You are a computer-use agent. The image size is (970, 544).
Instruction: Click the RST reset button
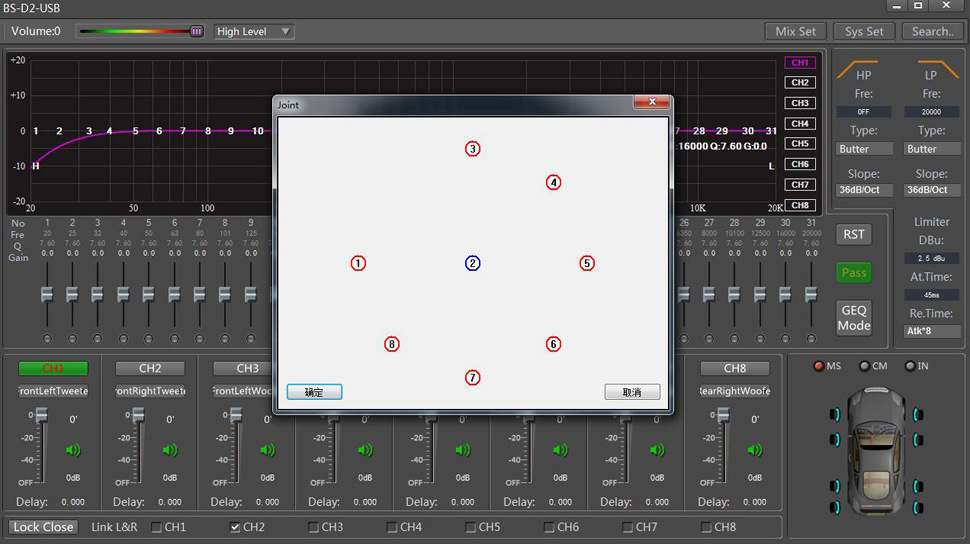point(854,235)
